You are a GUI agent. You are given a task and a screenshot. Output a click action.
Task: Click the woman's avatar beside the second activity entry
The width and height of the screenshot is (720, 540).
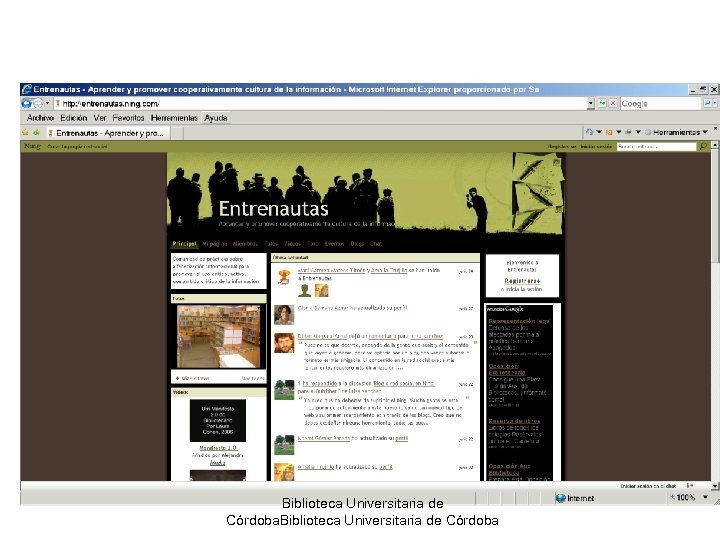(x=284, y=315)
